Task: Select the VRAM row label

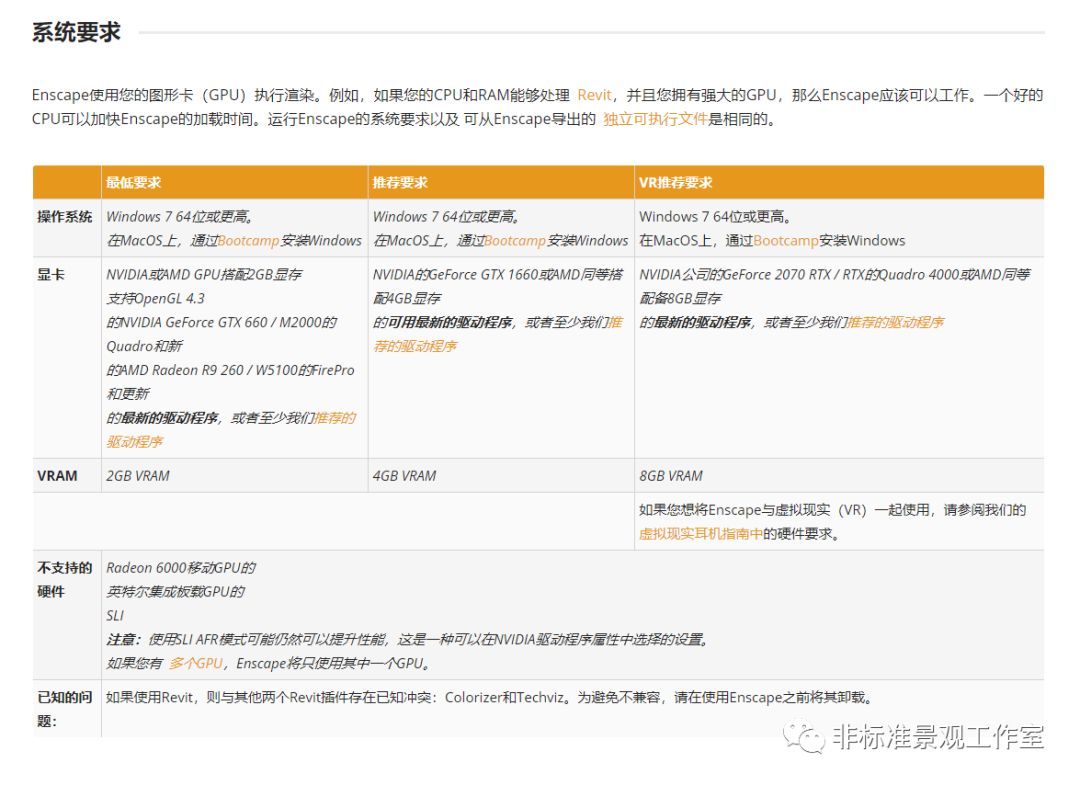Action: tap(57, 476)
